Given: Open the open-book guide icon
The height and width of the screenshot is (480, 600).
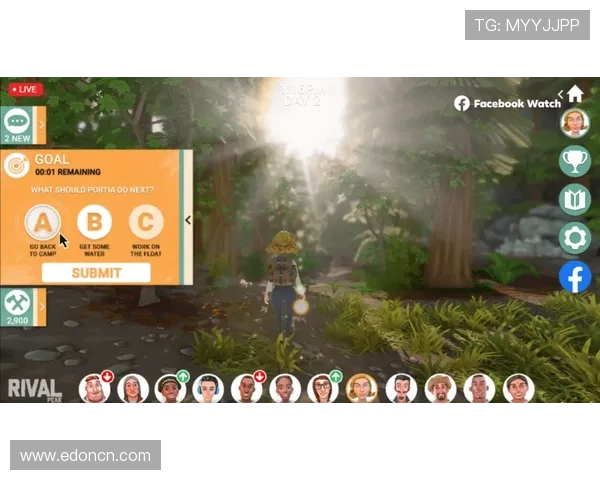Looking at the screenshot, I should coord(575,199).
